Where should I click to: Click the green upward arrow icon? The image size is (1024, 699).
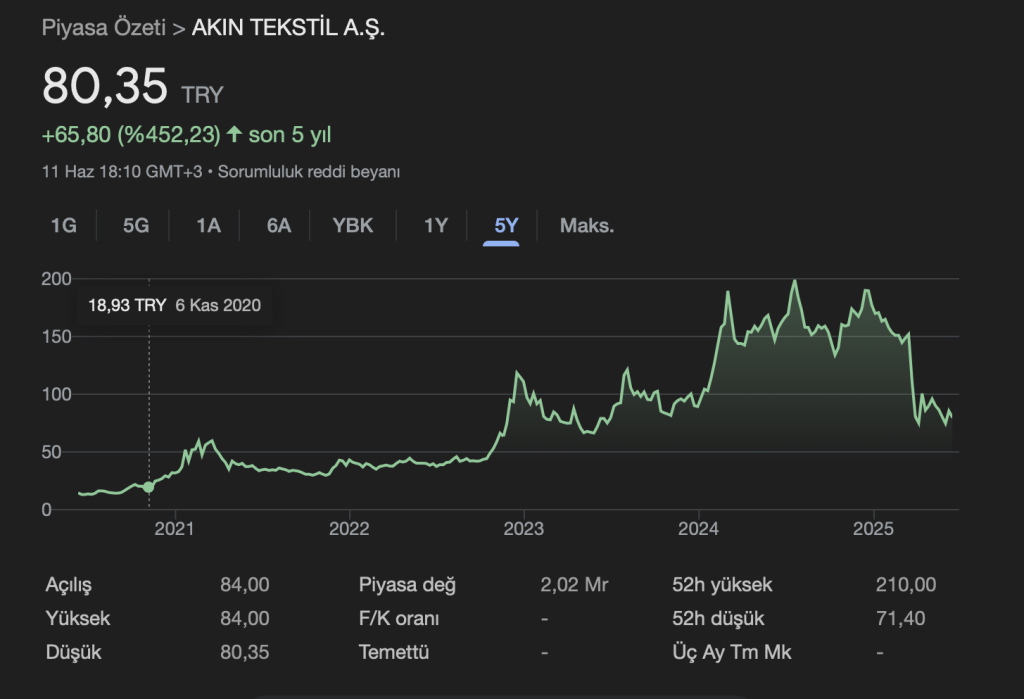point(235,135)
